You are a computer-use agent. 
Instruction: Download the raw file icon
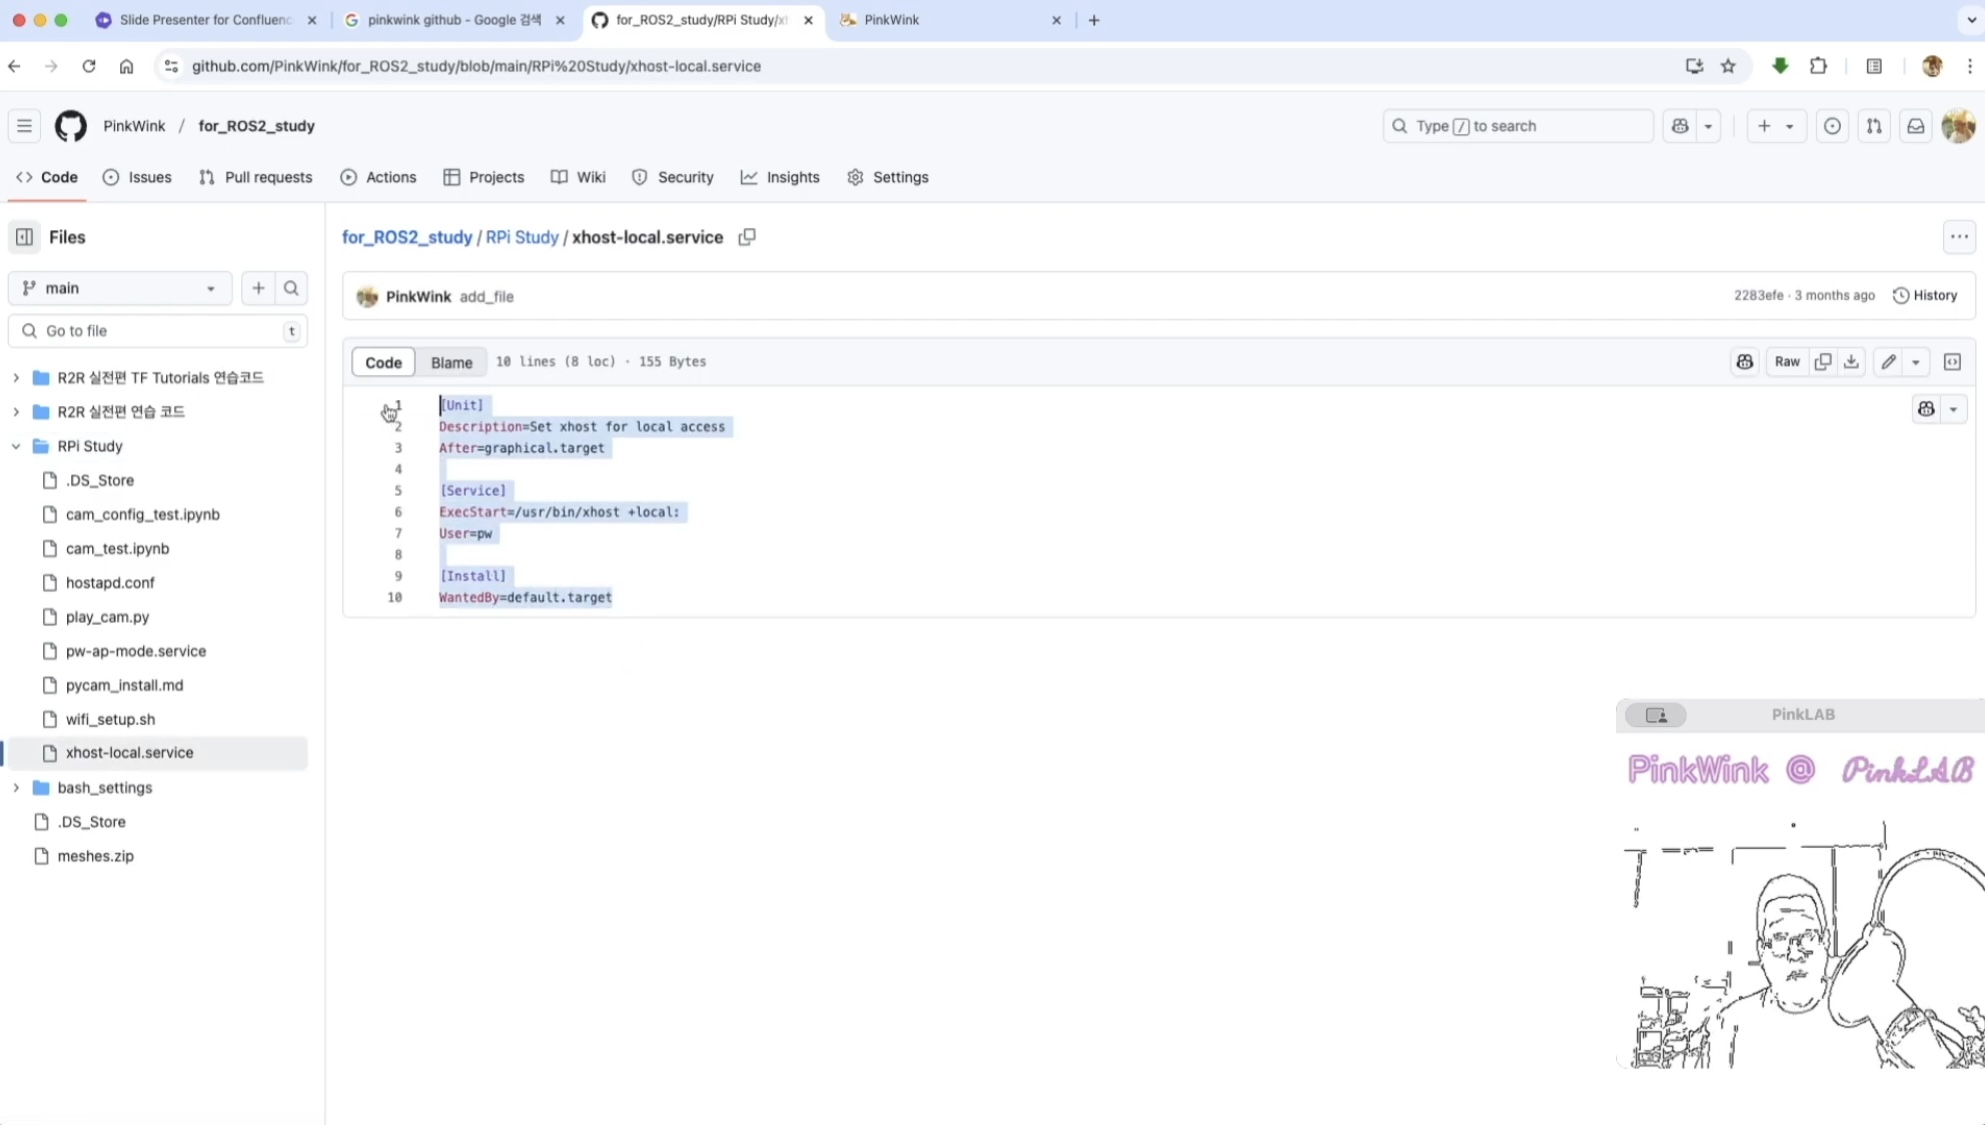1851,362
